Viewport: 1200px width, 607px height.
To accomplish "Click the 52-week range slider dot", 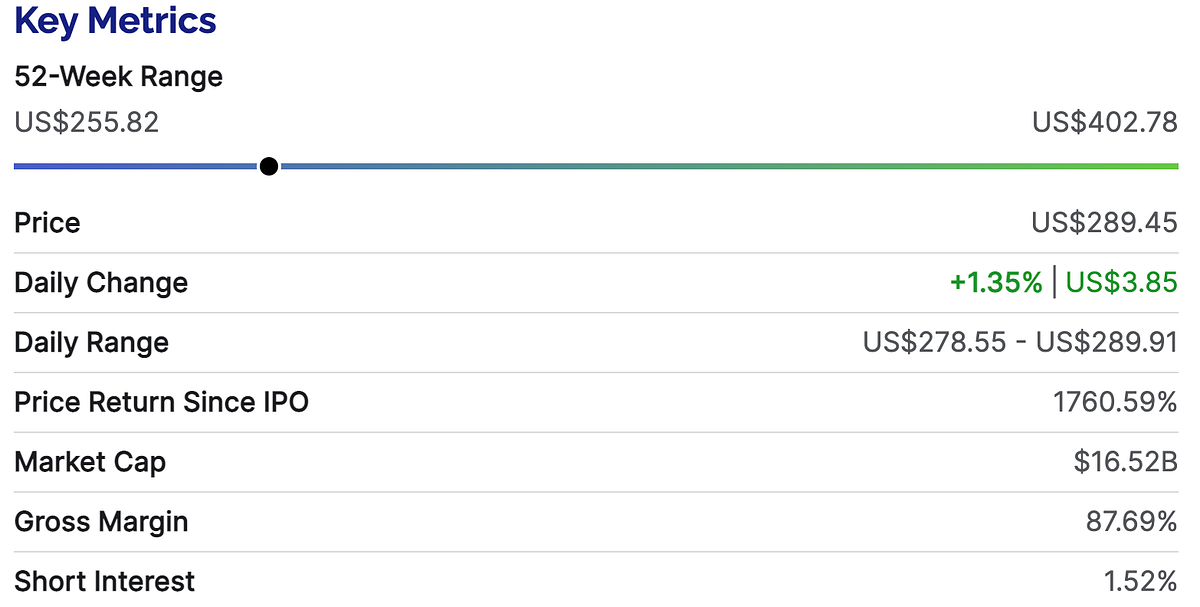I will pos(268,166).
